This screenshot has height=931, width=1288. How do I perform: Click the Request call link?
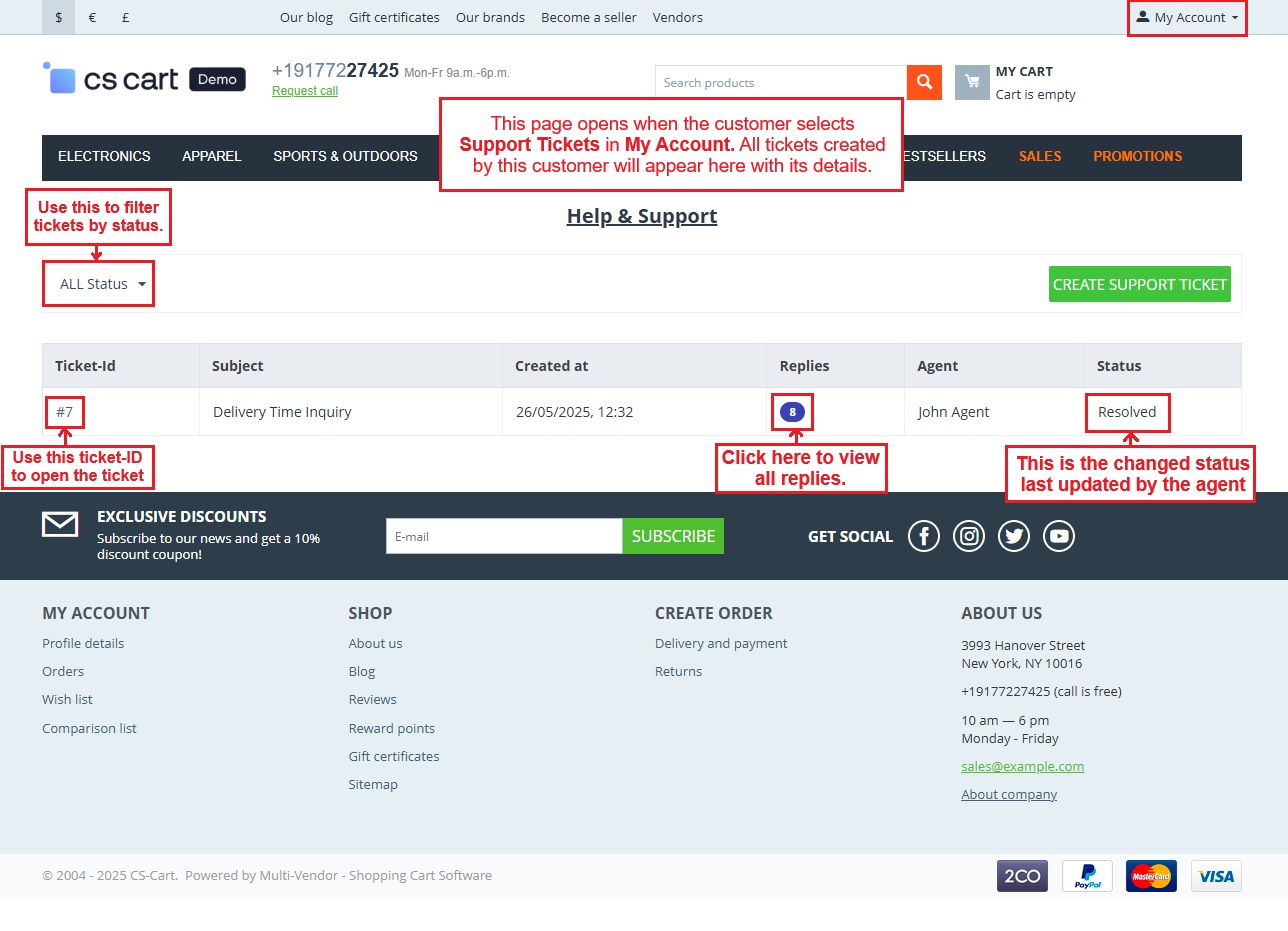pyautogui.click(x=305, y=91)
